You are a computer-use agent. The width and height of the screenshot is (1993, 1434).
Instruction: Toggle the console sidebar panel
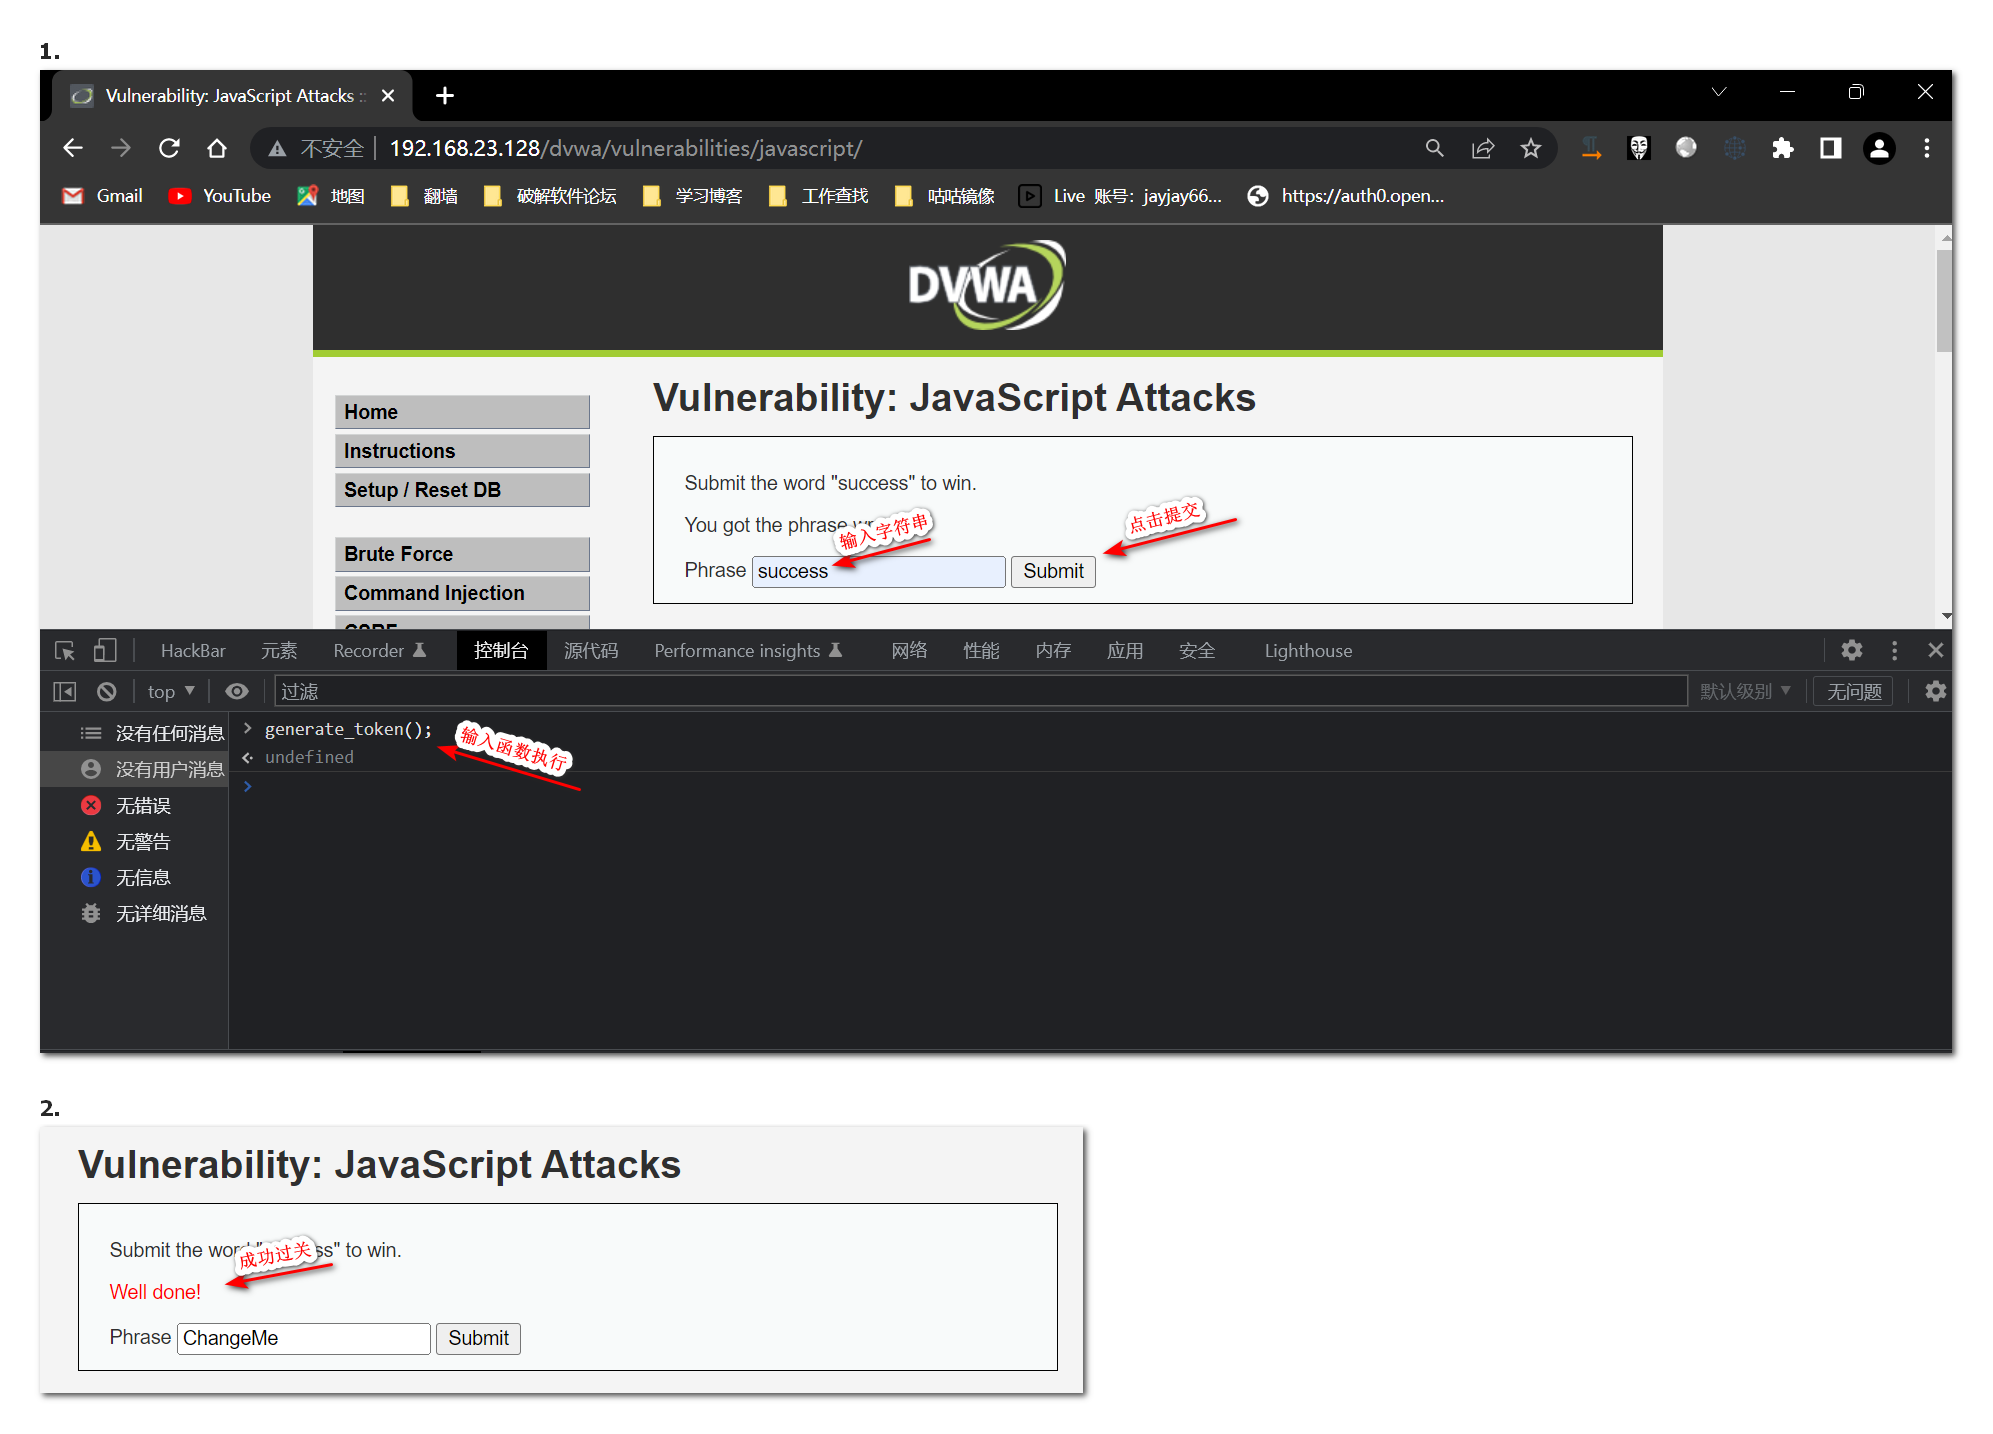pos(65,692)
